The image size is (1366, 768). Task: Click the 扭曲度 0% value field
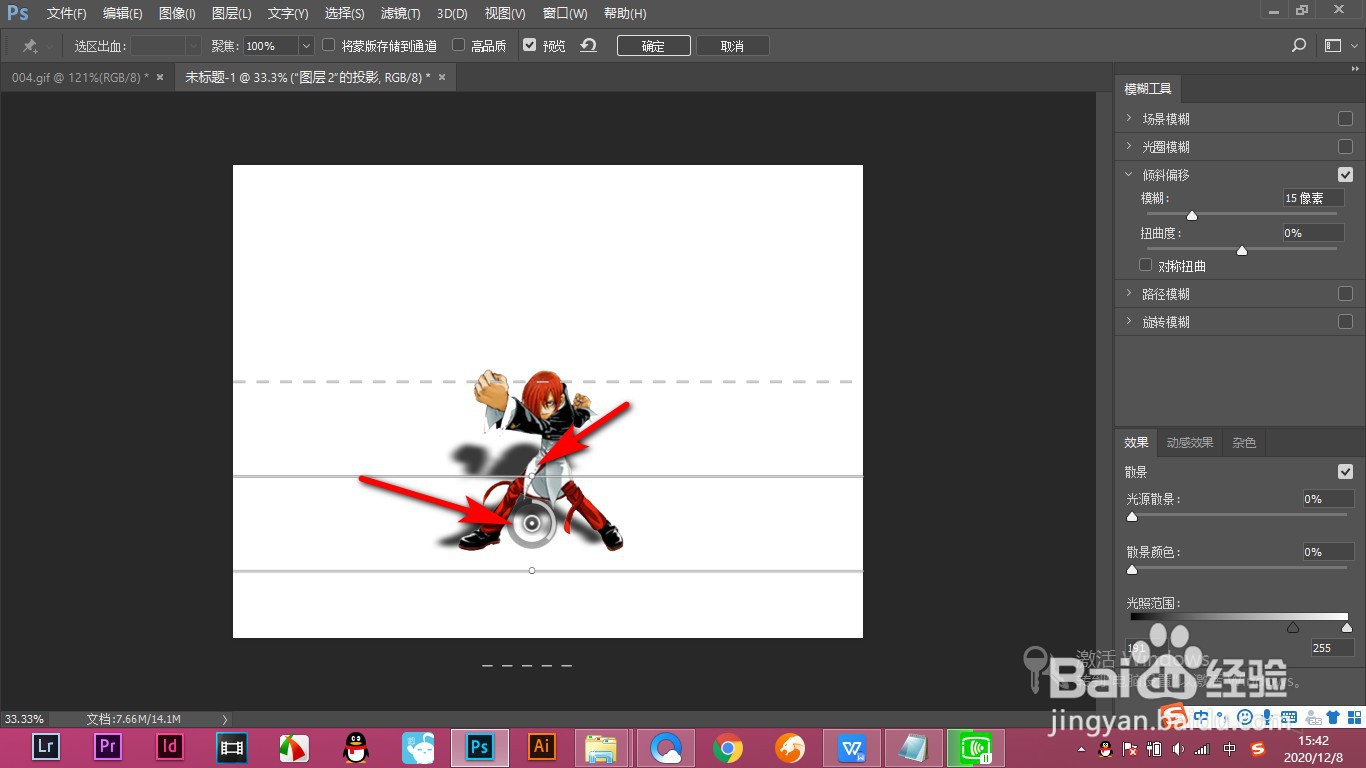tap(1314, 232)
